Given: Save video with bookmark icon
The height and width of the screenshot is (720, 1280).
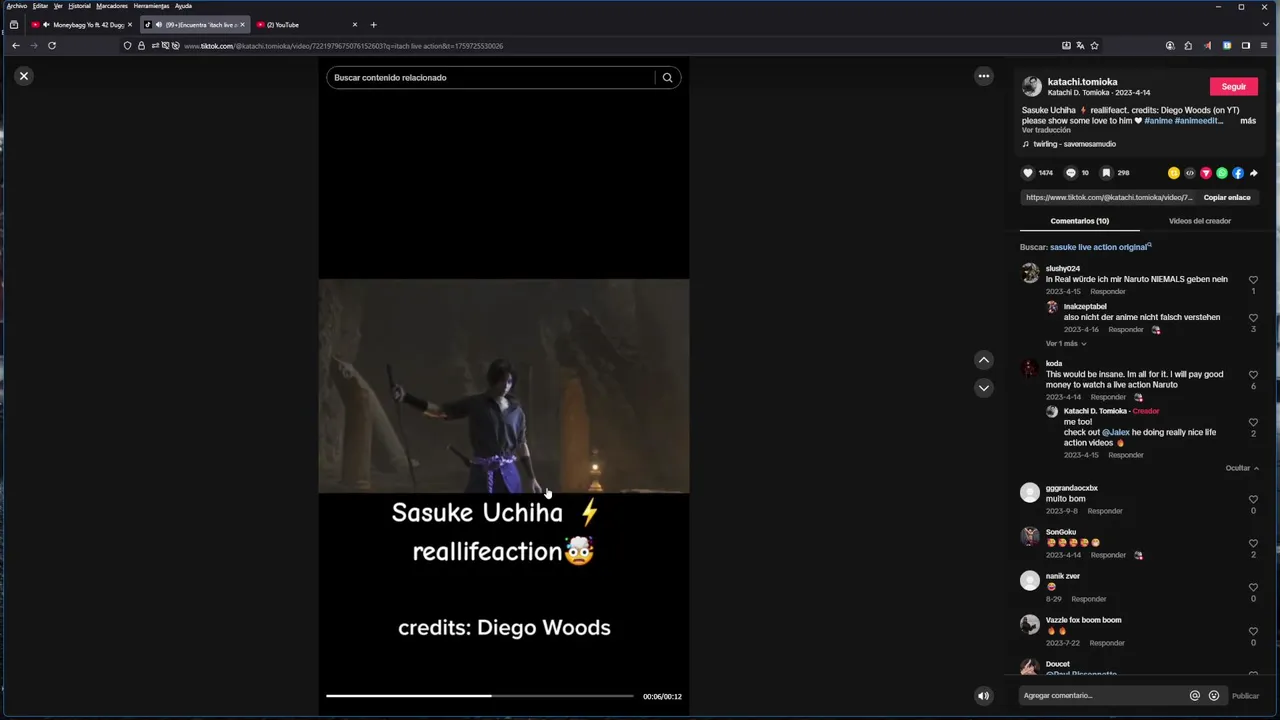Looking at the screenshot, I should tap(1107, 173).
